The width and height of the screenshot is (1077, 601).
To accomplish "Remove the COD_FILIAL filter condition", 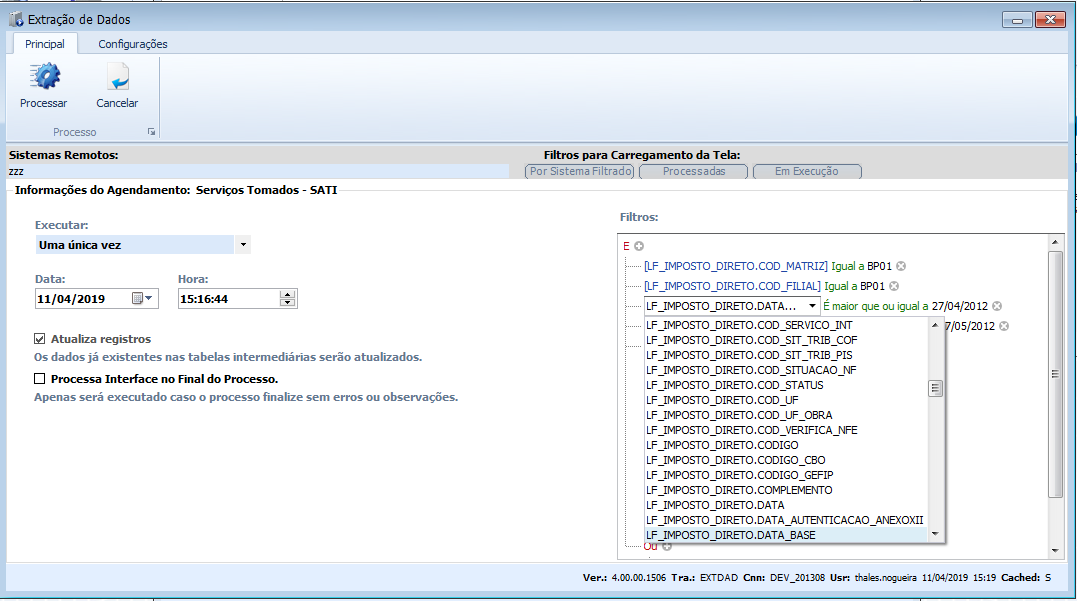I will click(894, 286).
